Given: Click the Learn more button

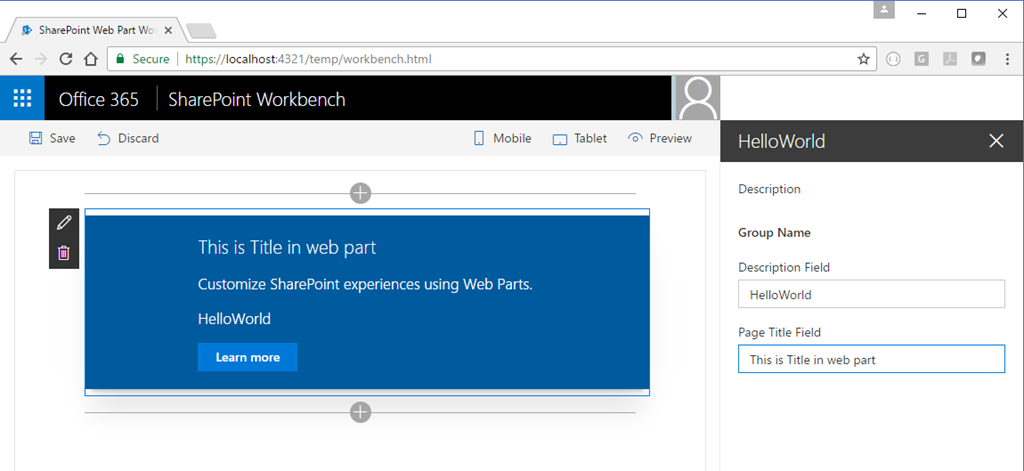Looking at the screenshot, I should [x=248, y=357].
